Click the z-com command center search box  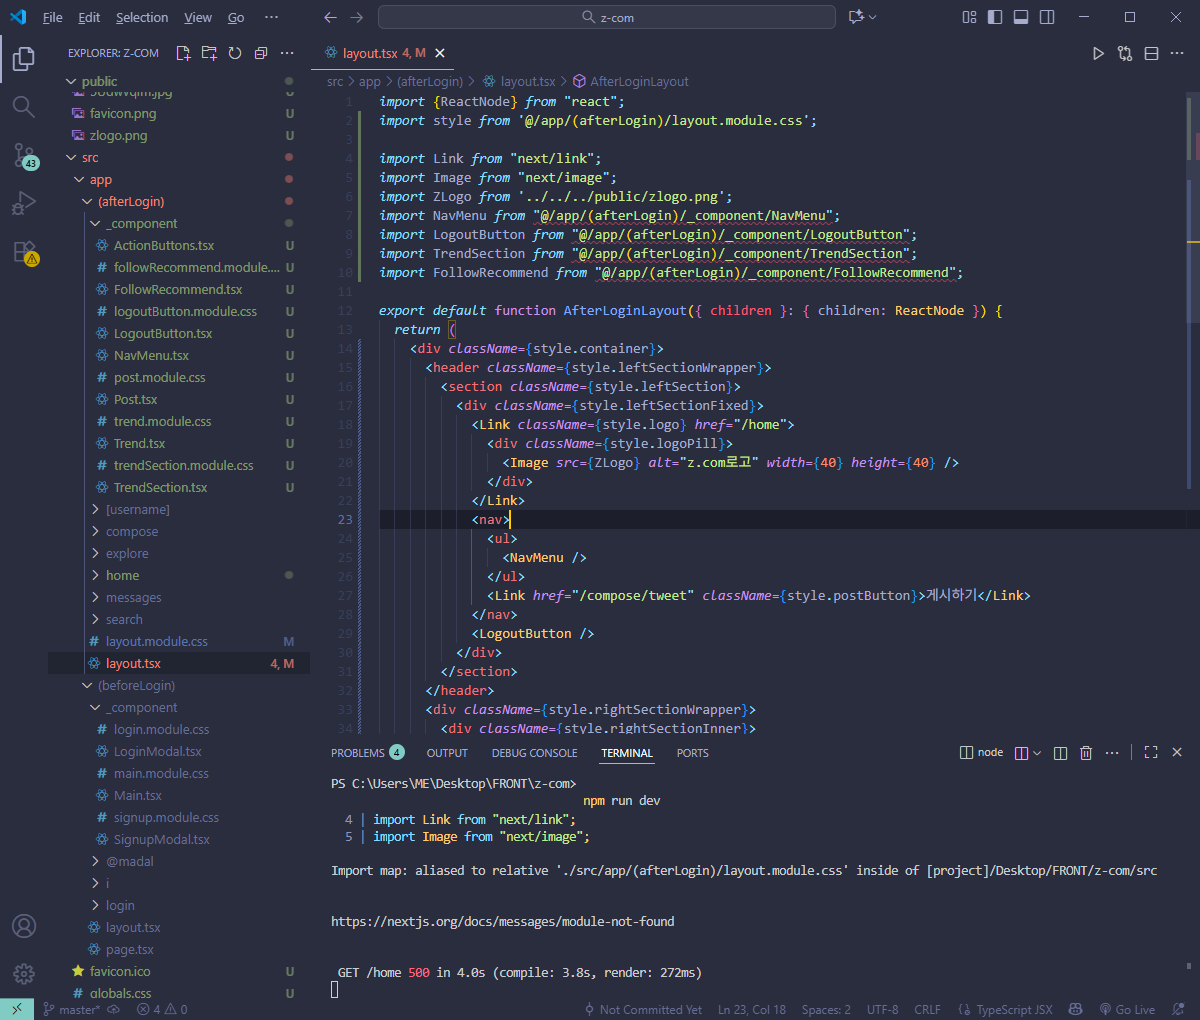(607, 17)
